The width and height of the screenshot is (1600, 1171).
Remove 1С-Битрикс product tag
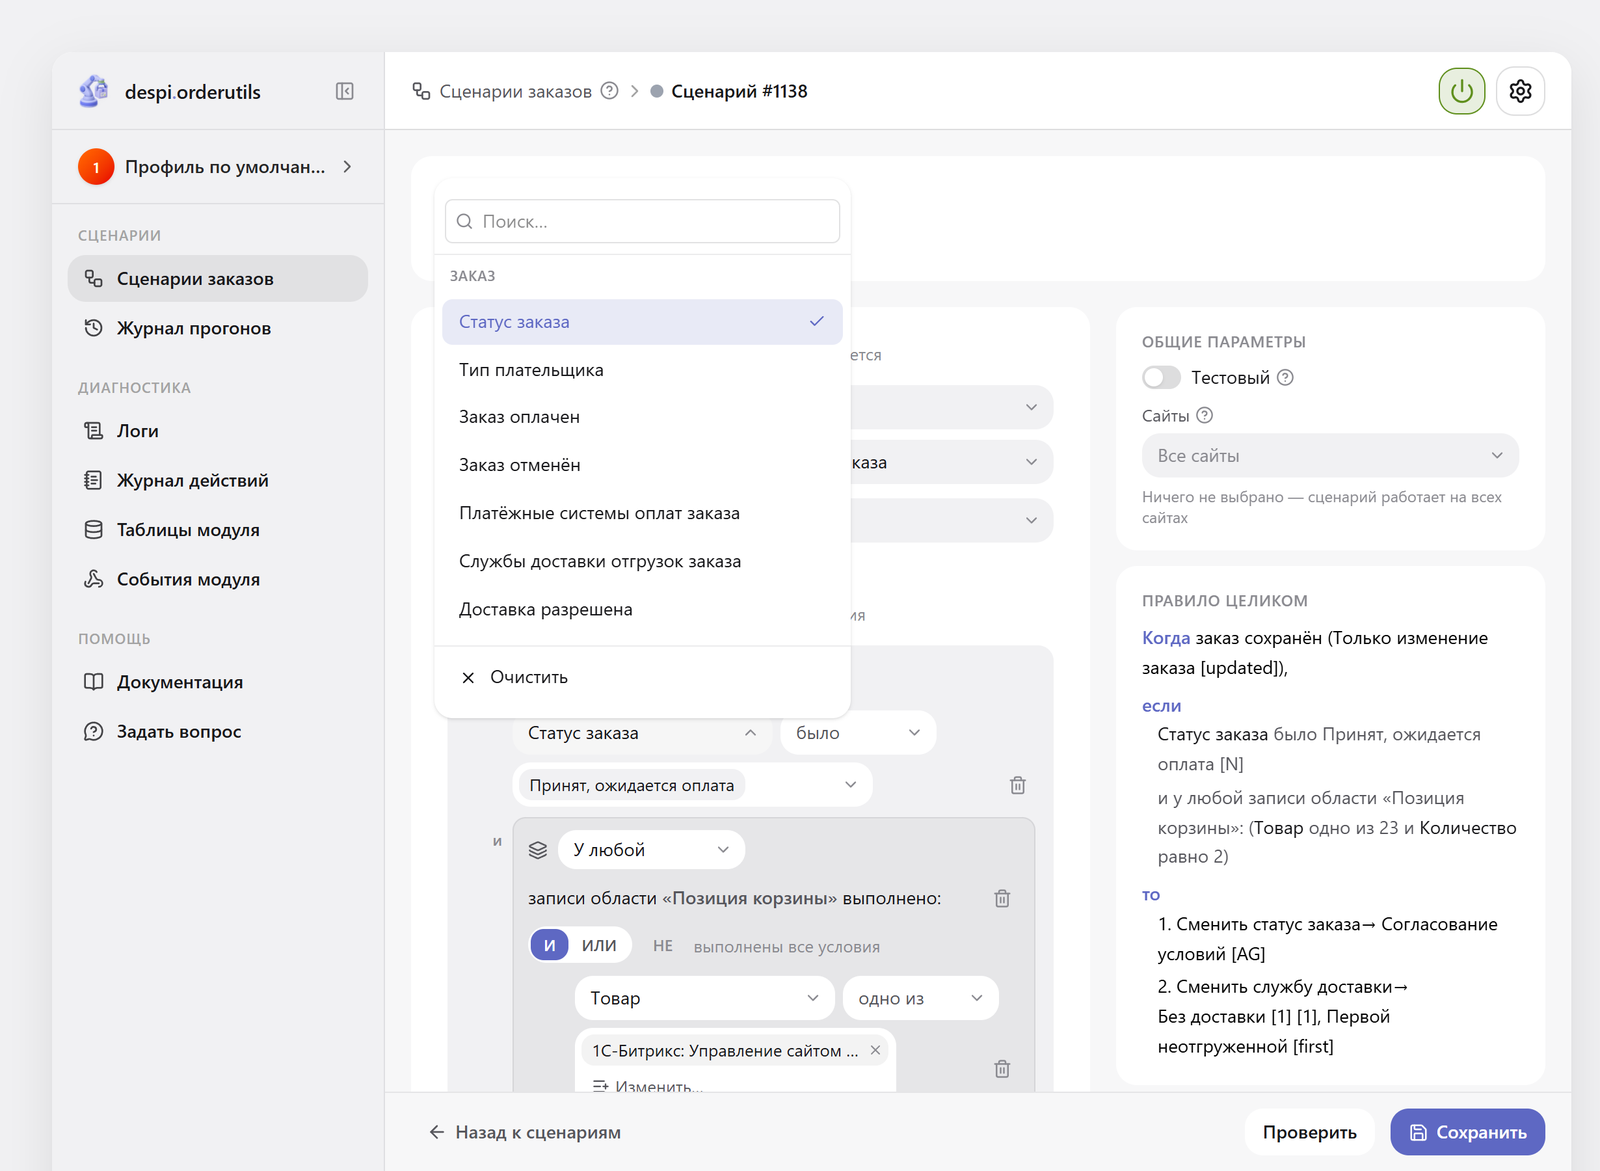875,1050
